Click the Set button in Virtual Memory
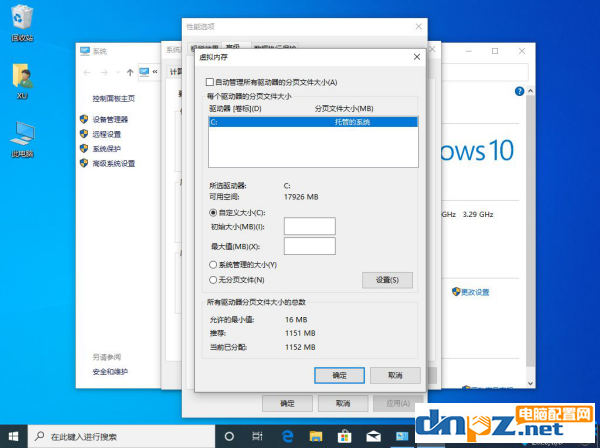 click(387, 280)
